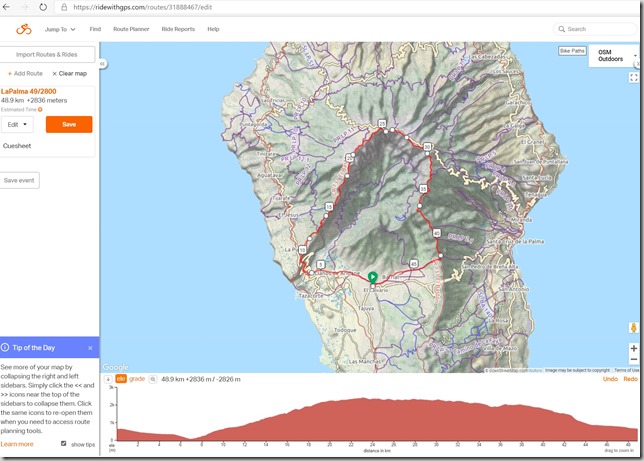Click the 25 km distance marker
This screenshot has width=644, height=461.
point(382,123)
